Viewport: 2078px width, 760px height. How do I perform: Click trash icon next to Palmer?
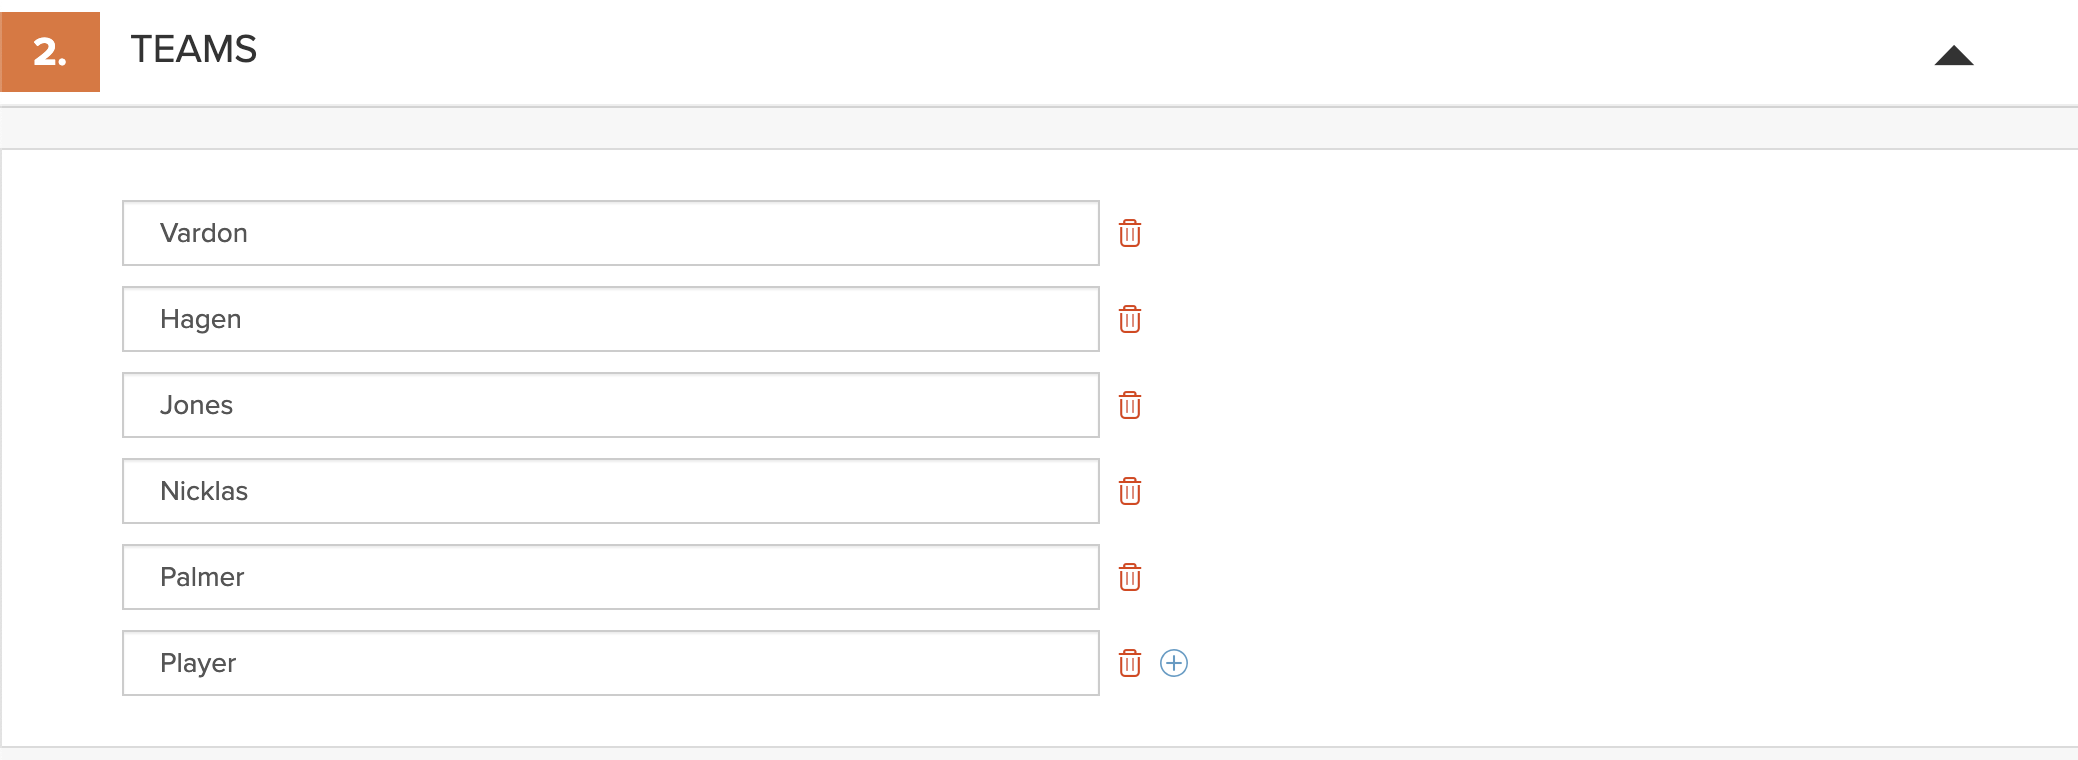click(x=1130, y=577)
